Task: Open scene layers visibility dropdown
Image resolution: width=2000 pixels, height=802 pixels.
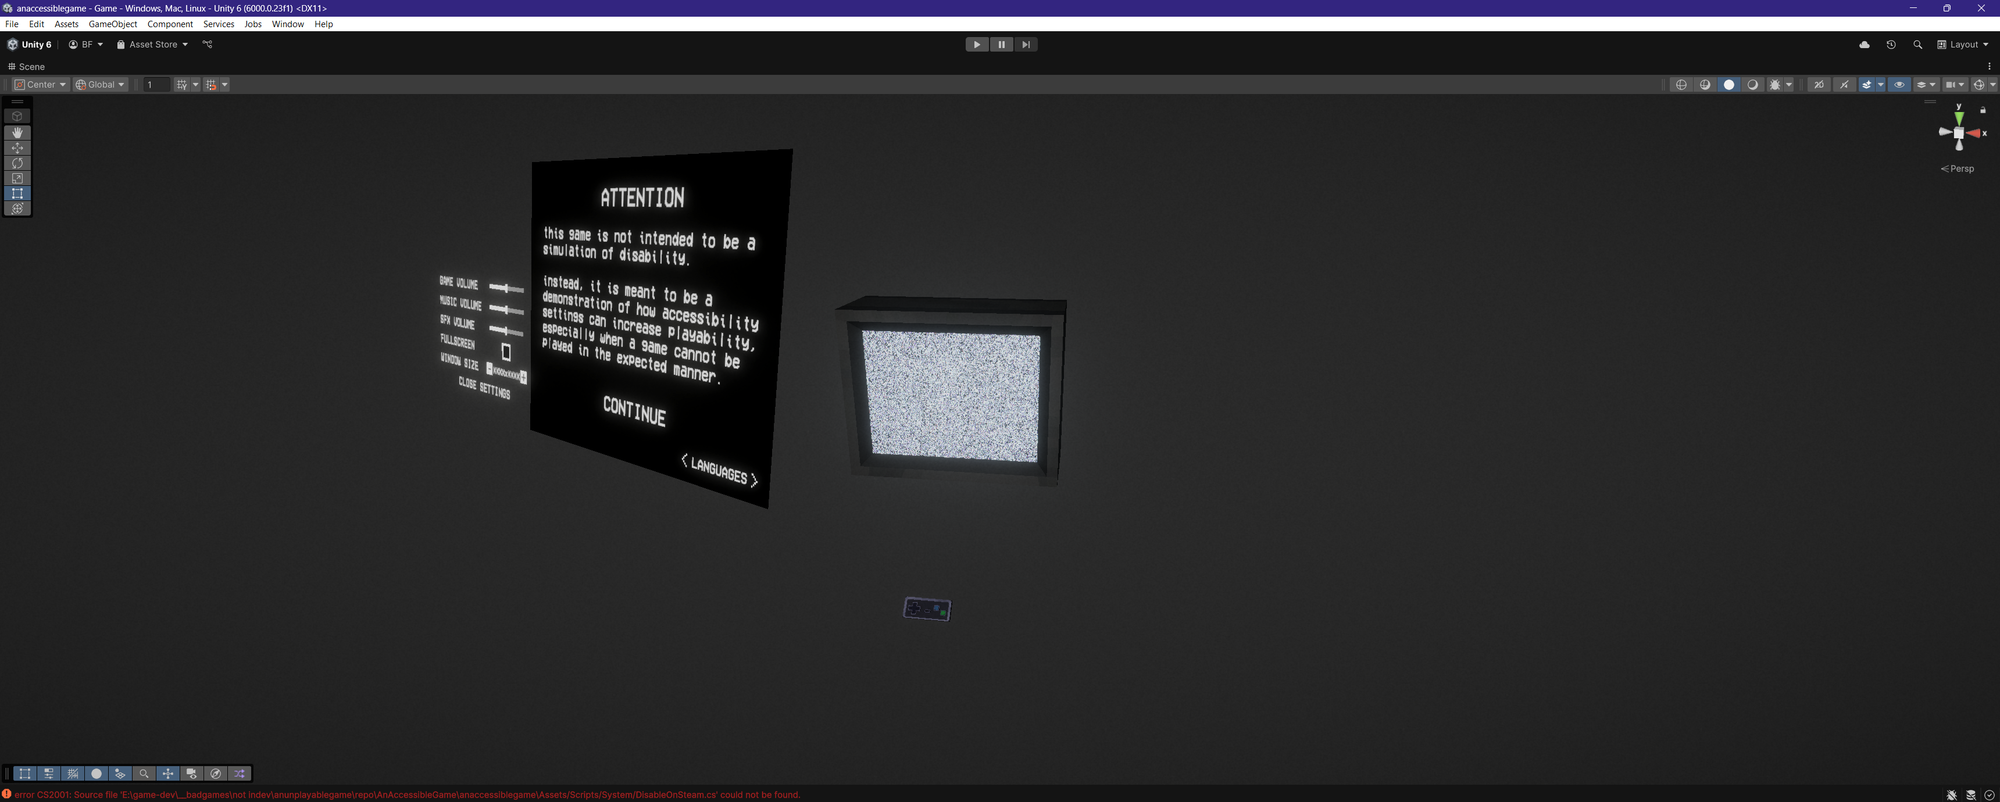Action: pos(1926,85)
